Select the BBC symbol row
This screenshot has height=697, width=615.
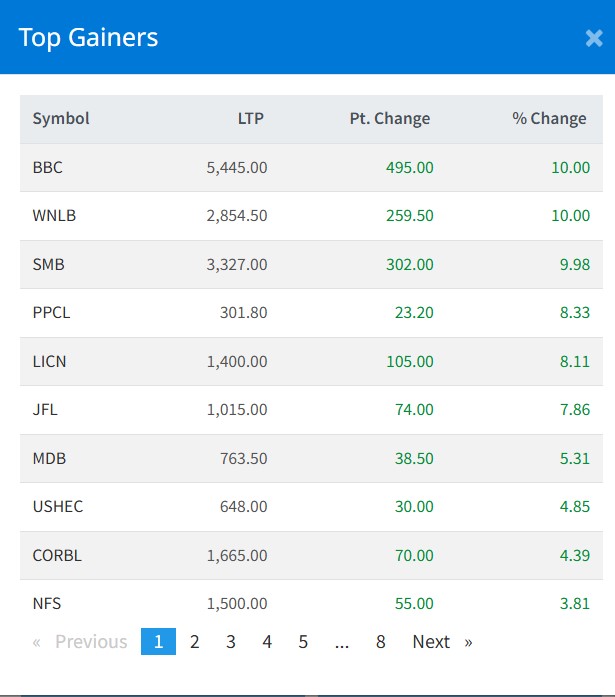(47, 167)
